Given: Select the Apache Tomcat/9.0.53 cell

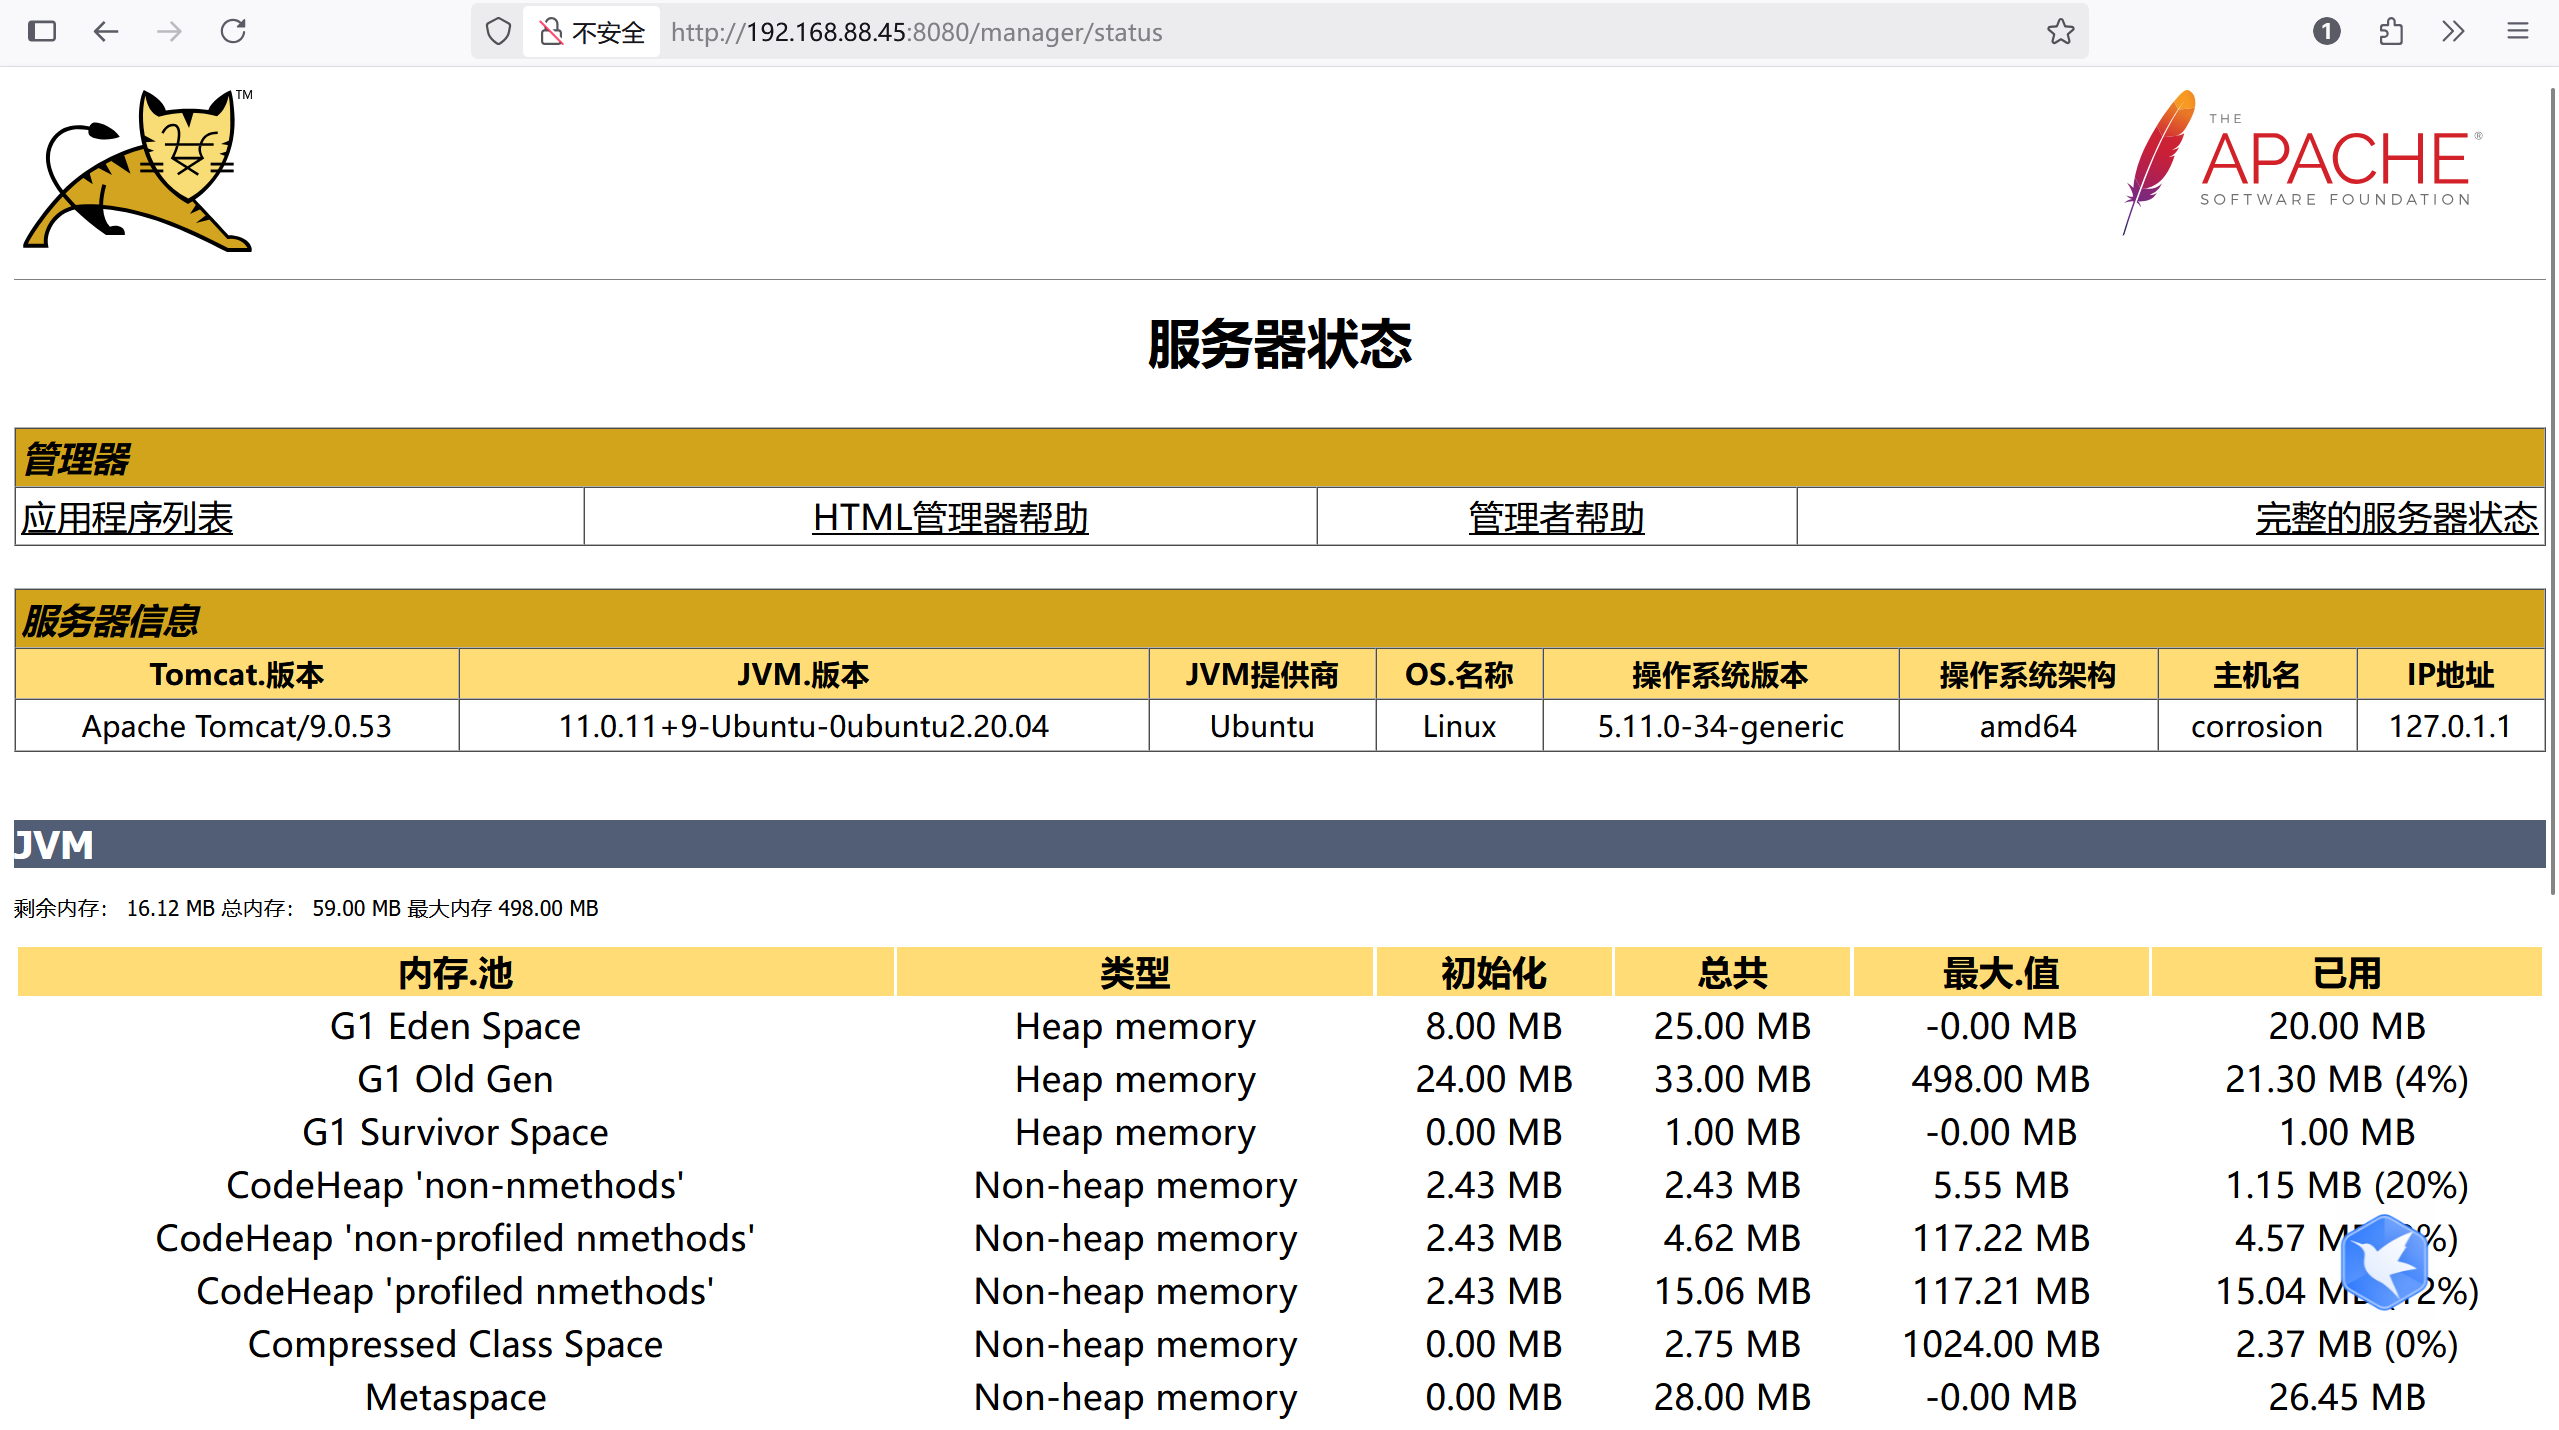Looking at the screenshot, I should (x=237, y=725).
